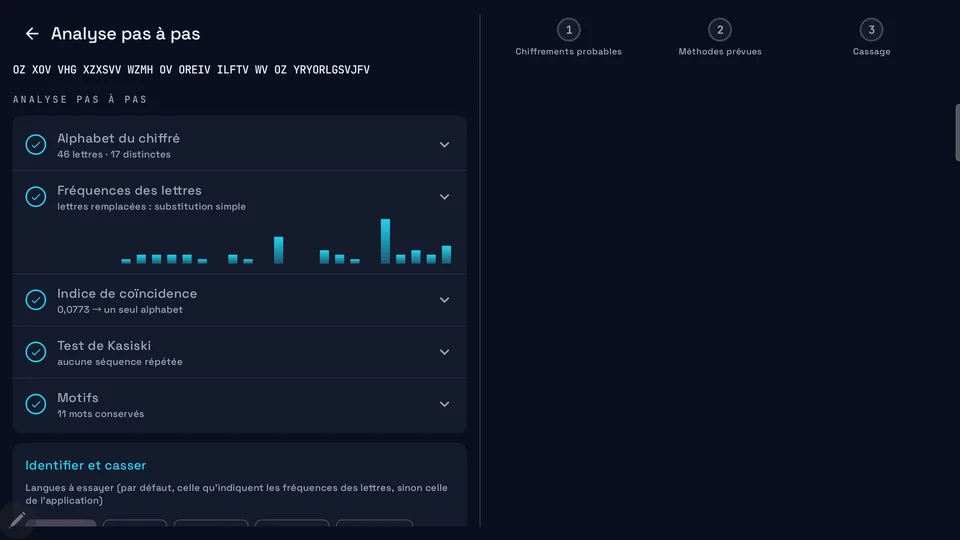Expand the Motifs chevron

[444, 403]
